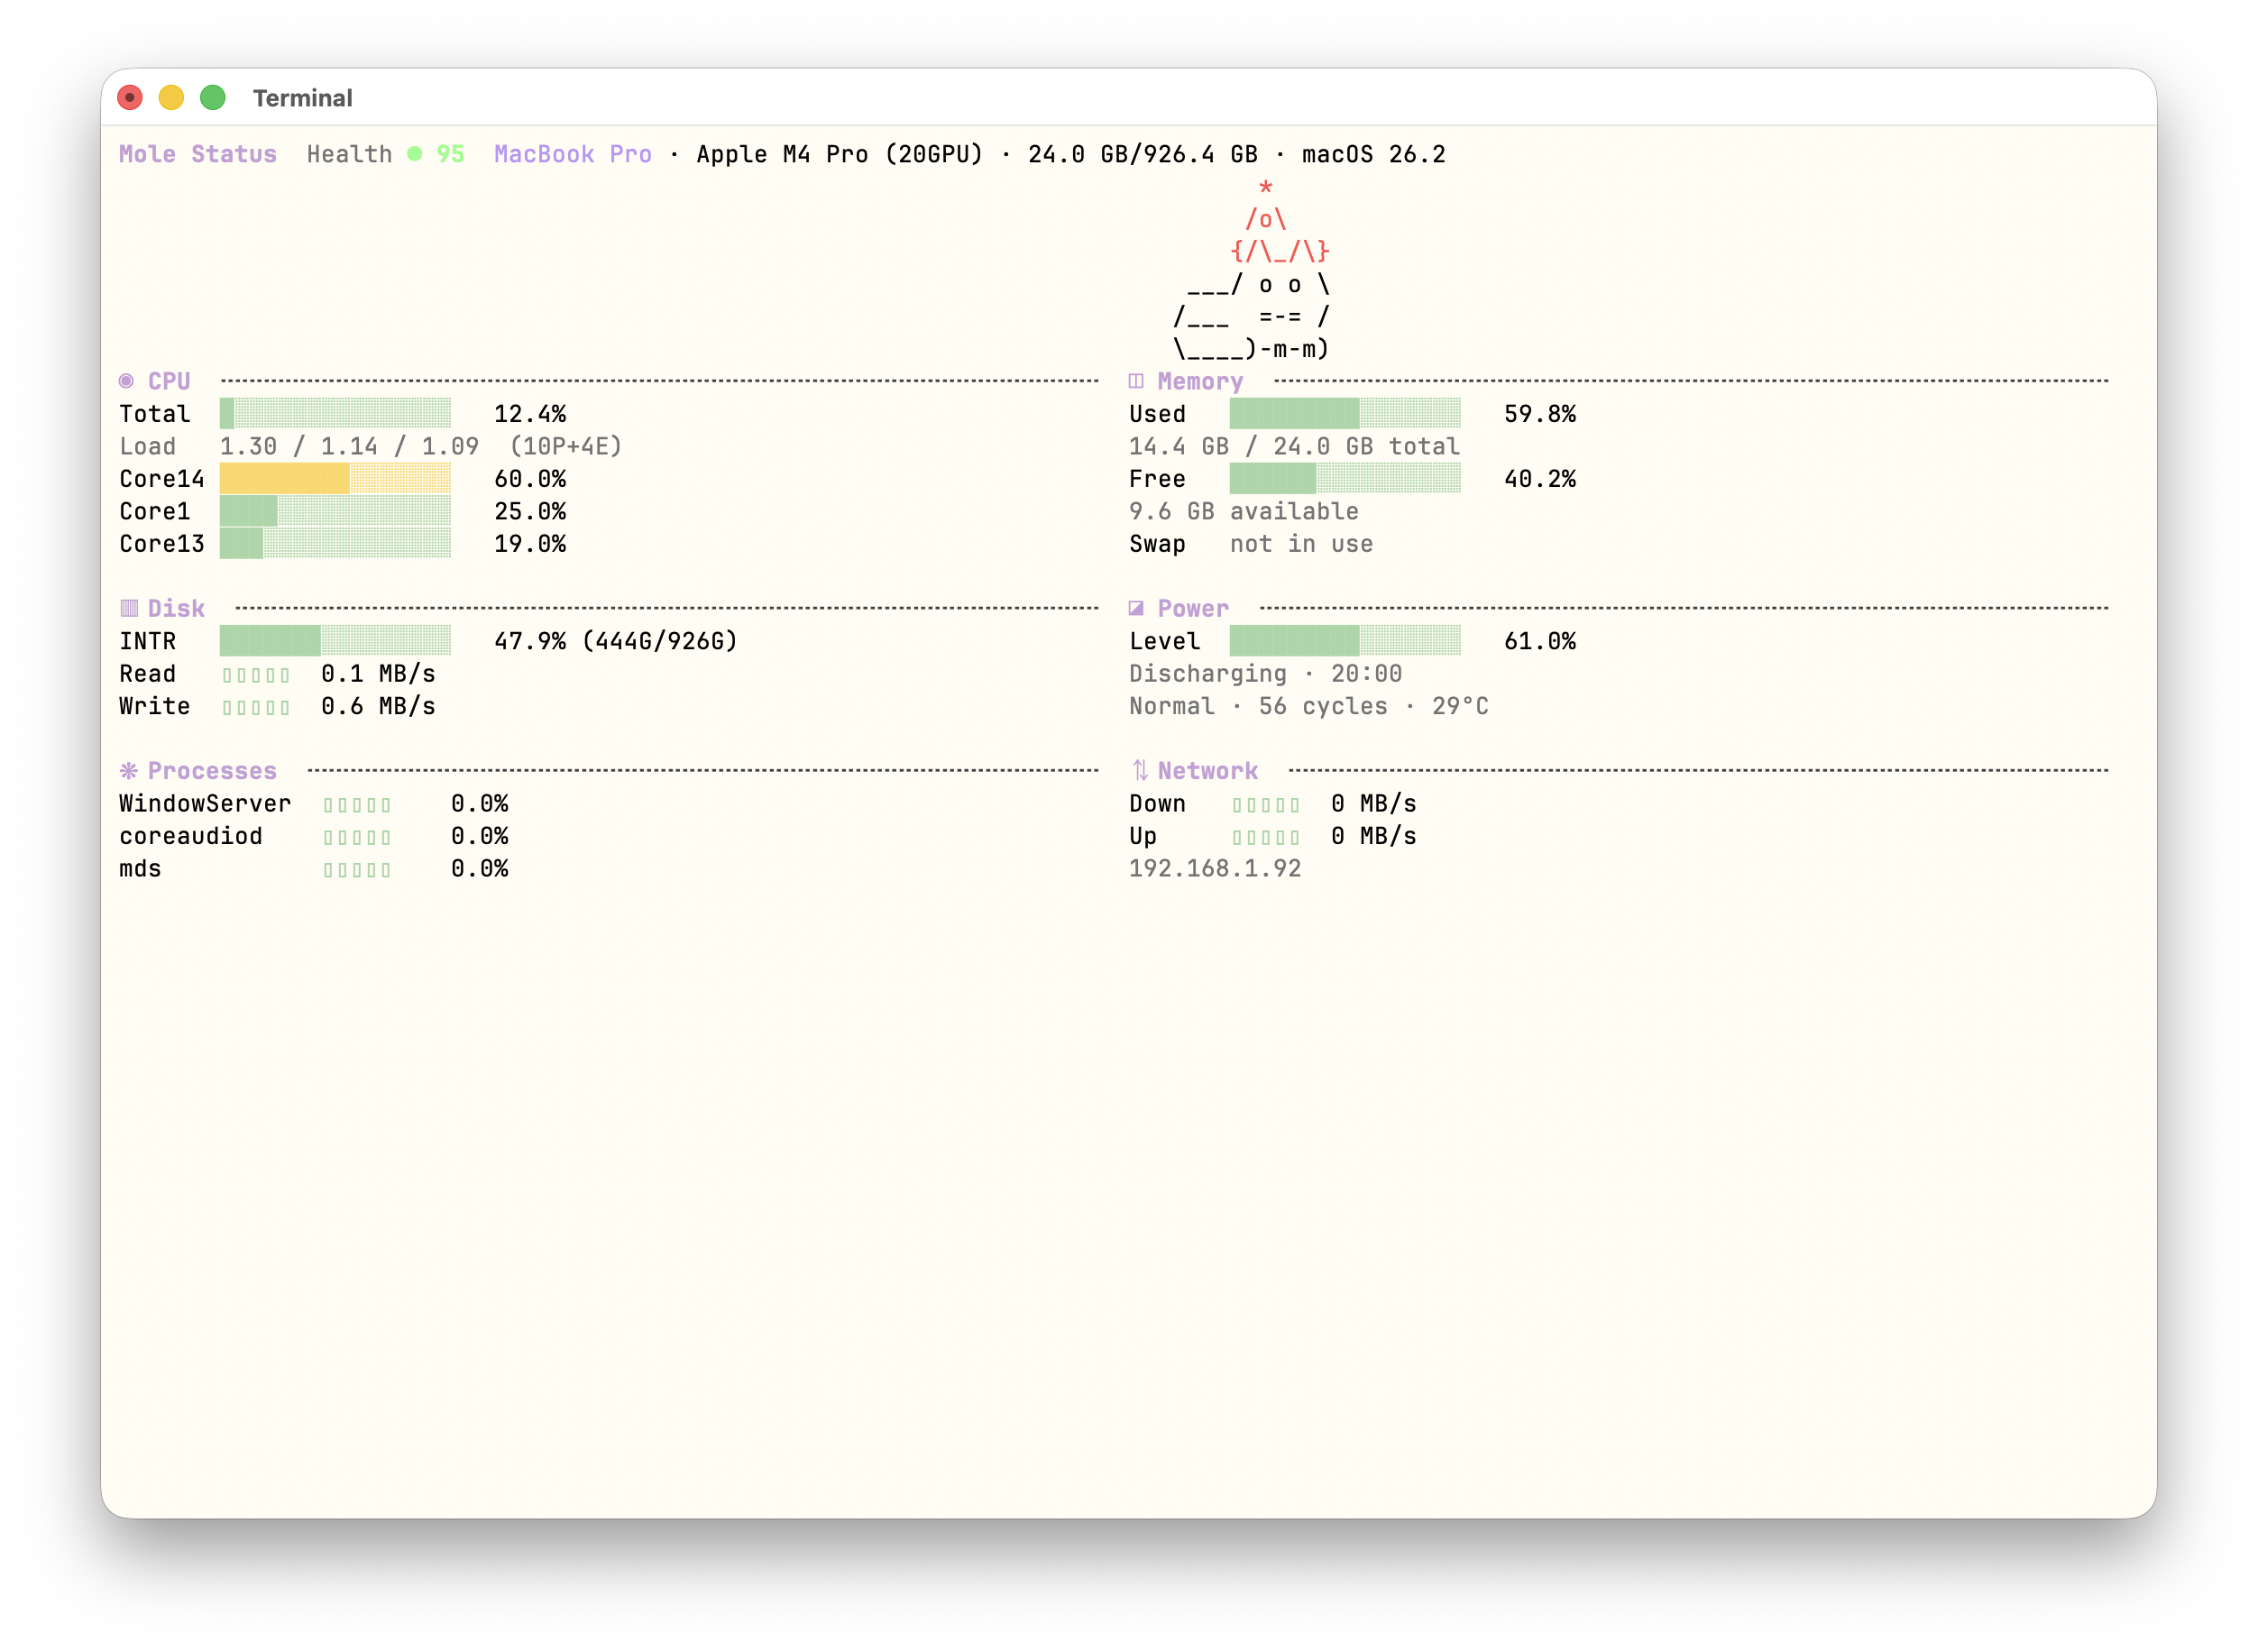Click the Mole Status title
The width and height of the screenshot is (2258, 1652).
click(198, 154)
